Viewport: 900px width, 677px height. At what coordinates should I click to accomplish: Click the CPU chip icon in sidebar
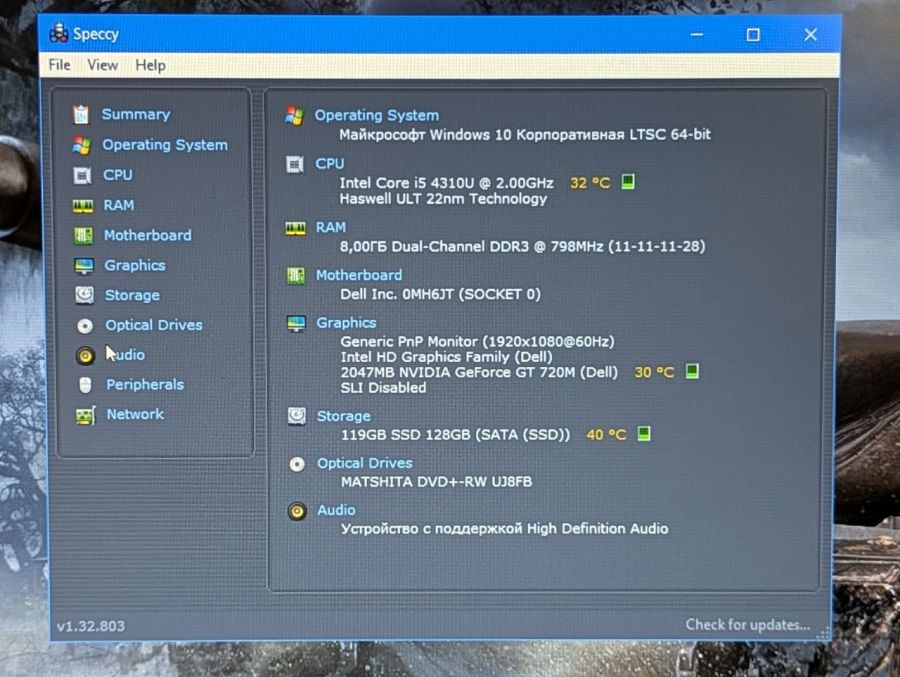pos(82,175)
